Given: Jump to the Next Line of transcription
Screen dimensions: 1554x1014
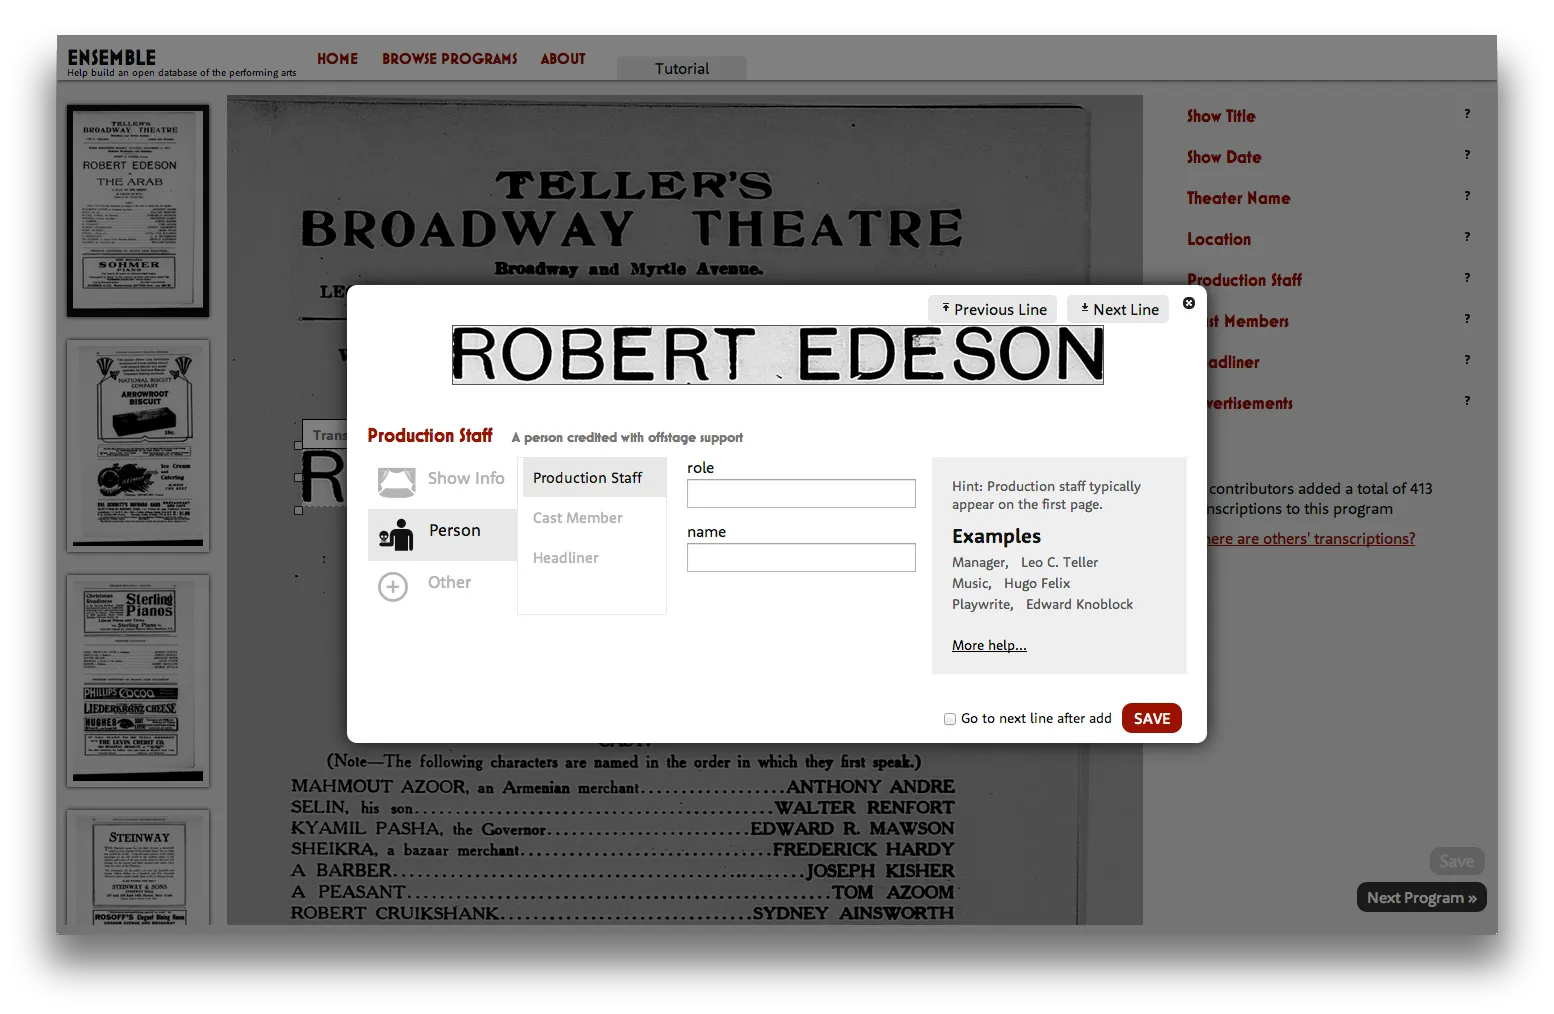Looking at the screenshot, I should click(x=1117, y=309).
